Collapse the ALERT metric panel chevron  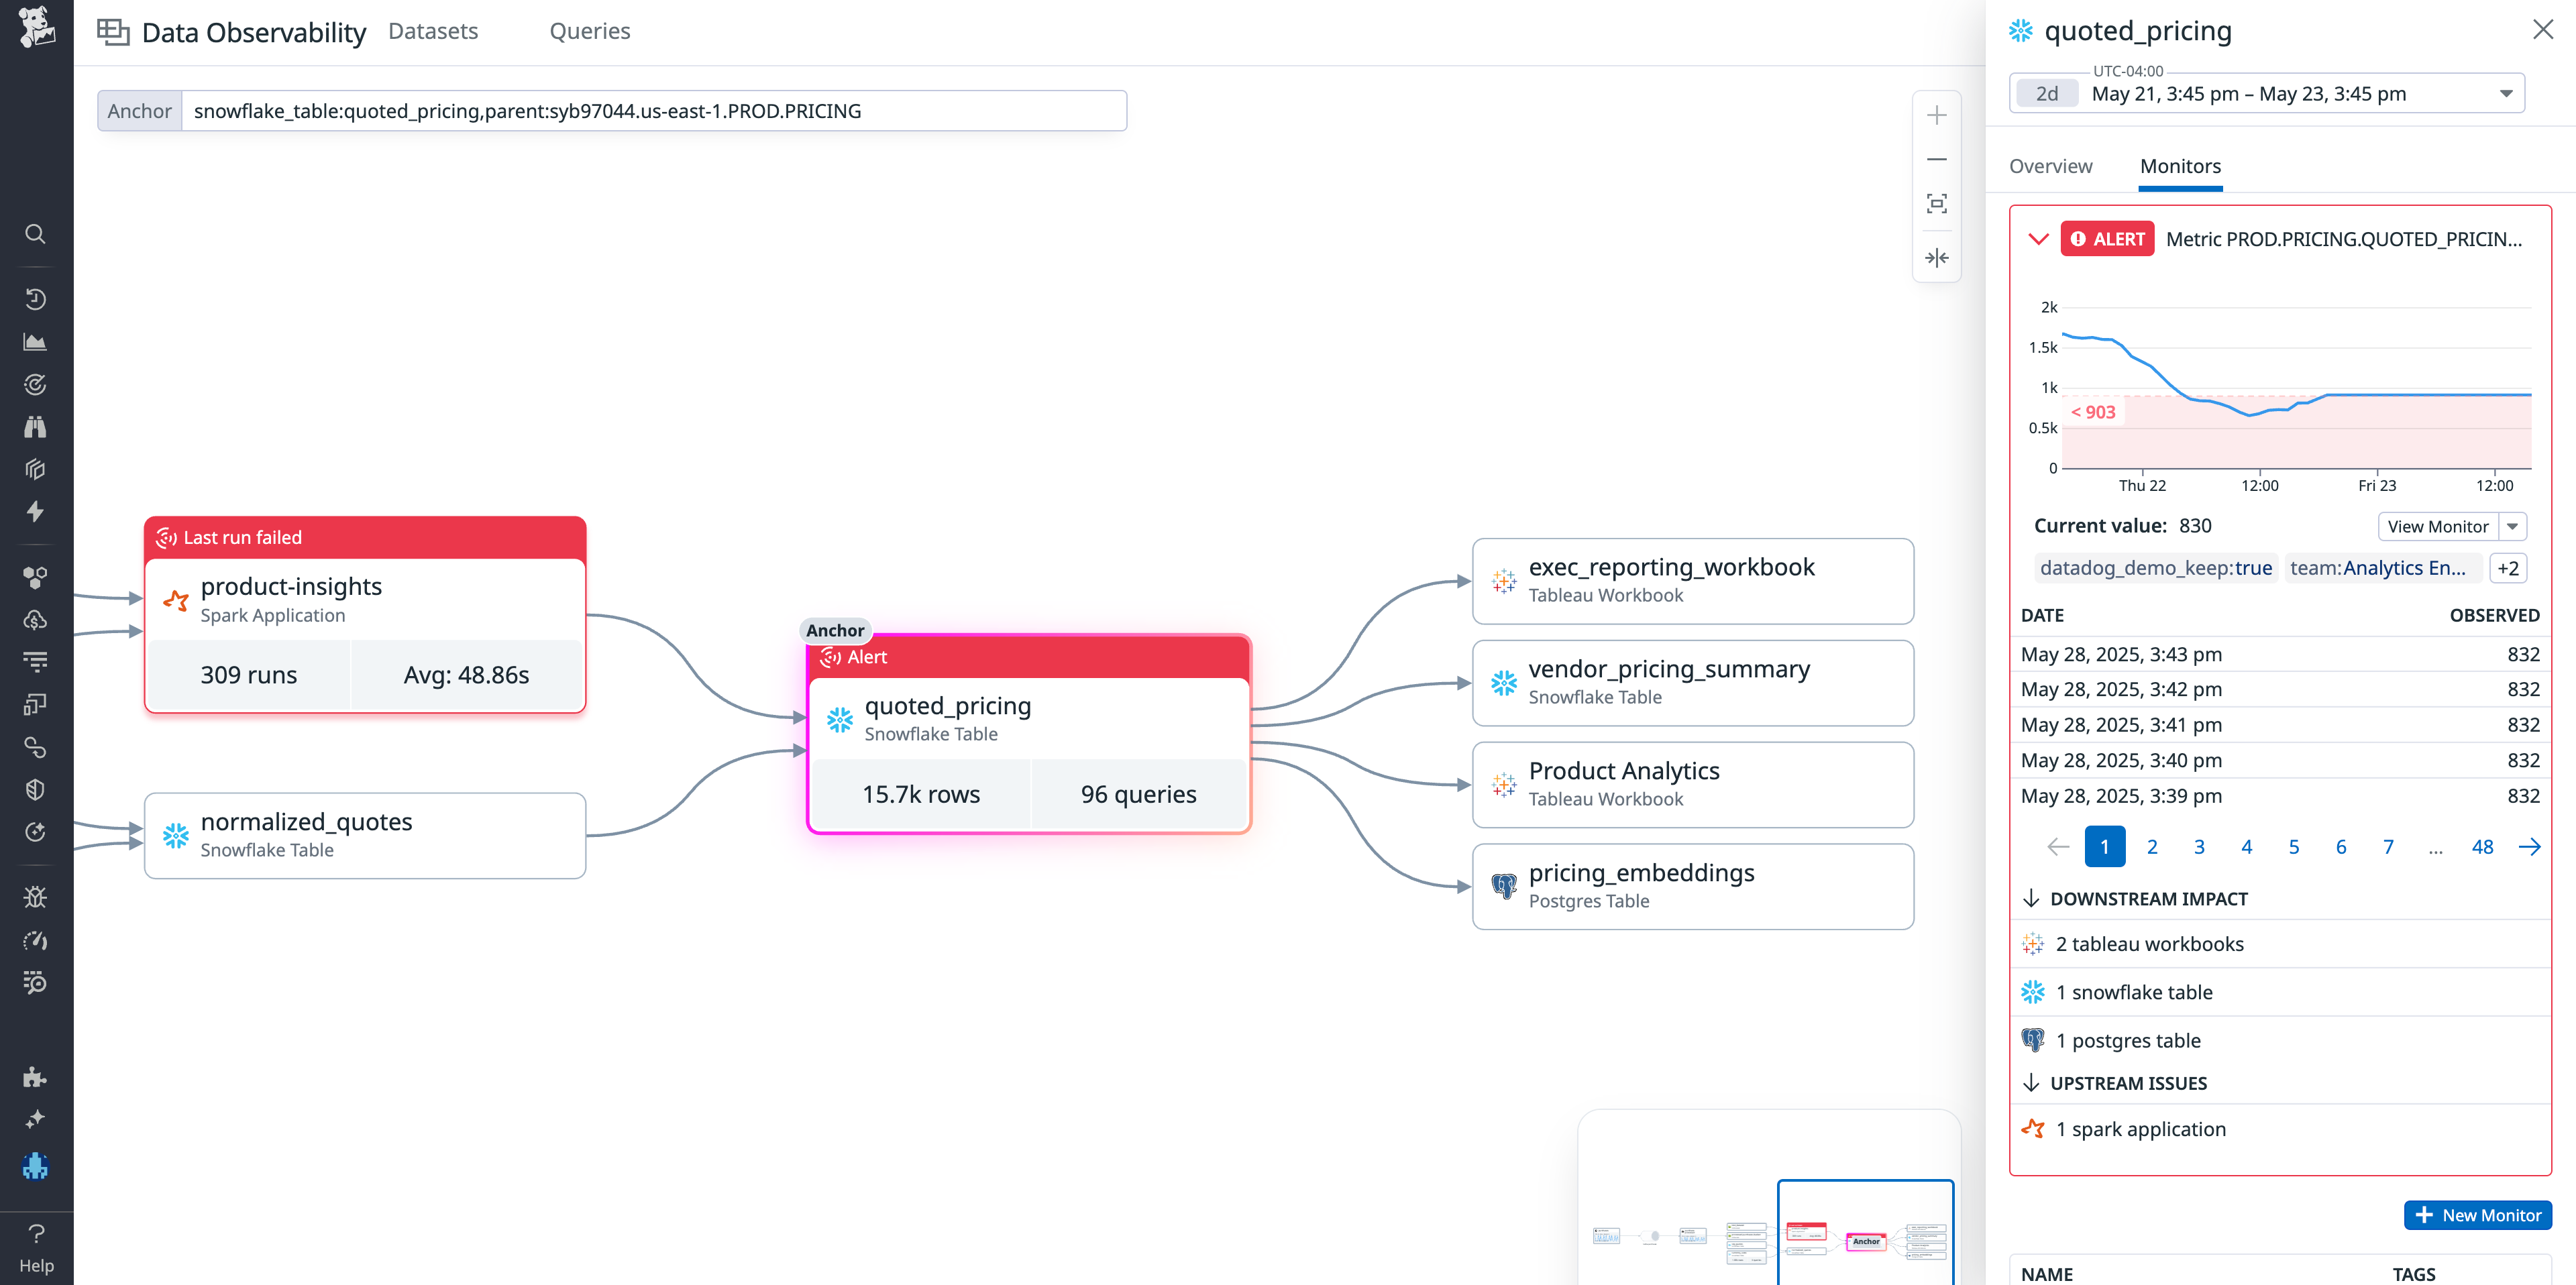[x=2038, y=239]
